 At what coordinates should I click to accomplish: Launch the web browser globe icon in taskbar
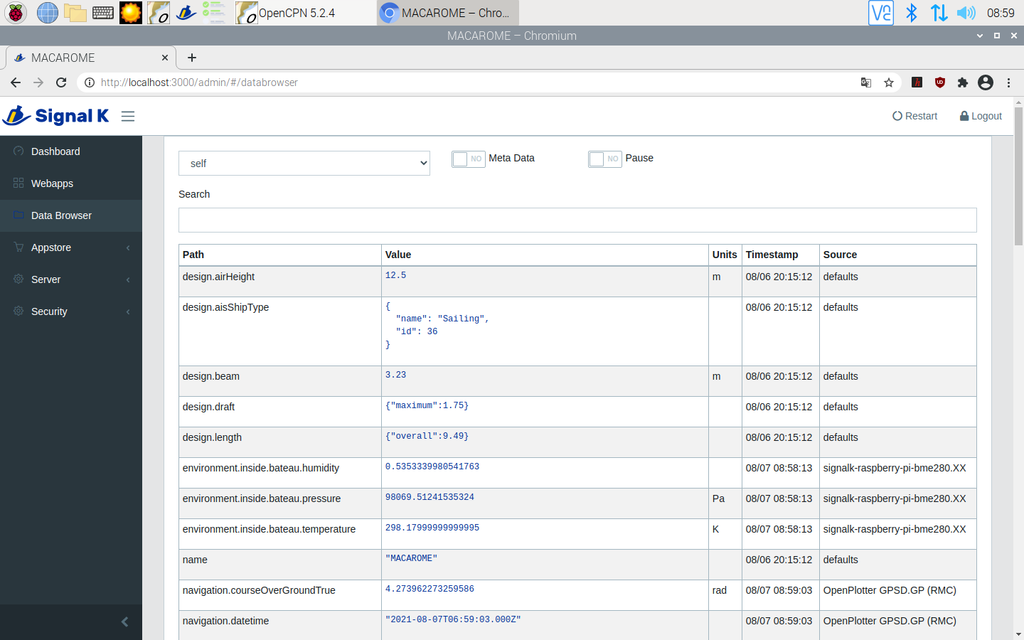pos(47,12)
